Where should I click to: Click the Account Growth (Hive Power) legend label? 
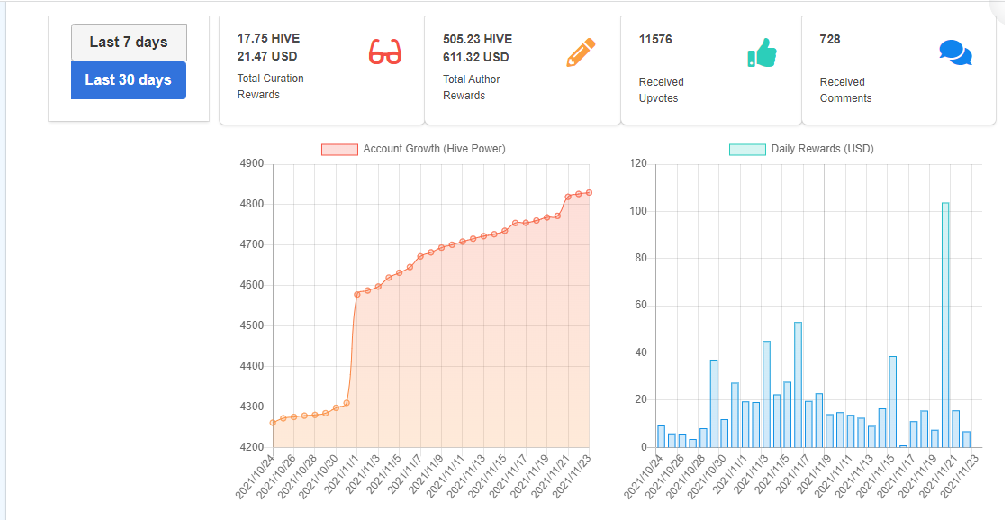click(435, 149)
